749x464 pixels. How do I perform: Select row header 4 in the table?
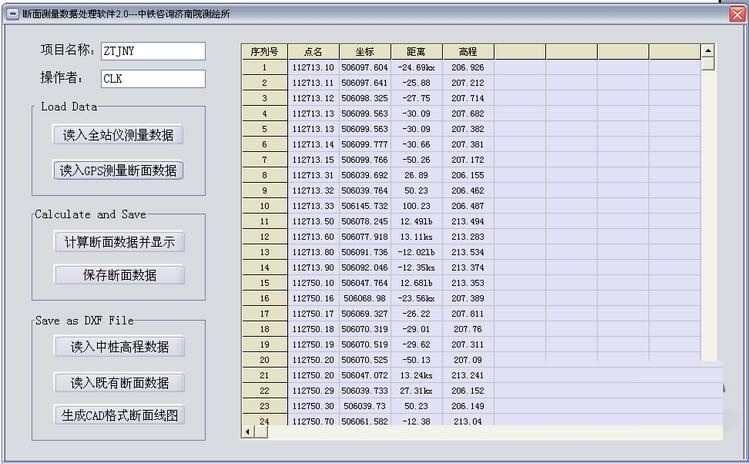tap(264, 114)
